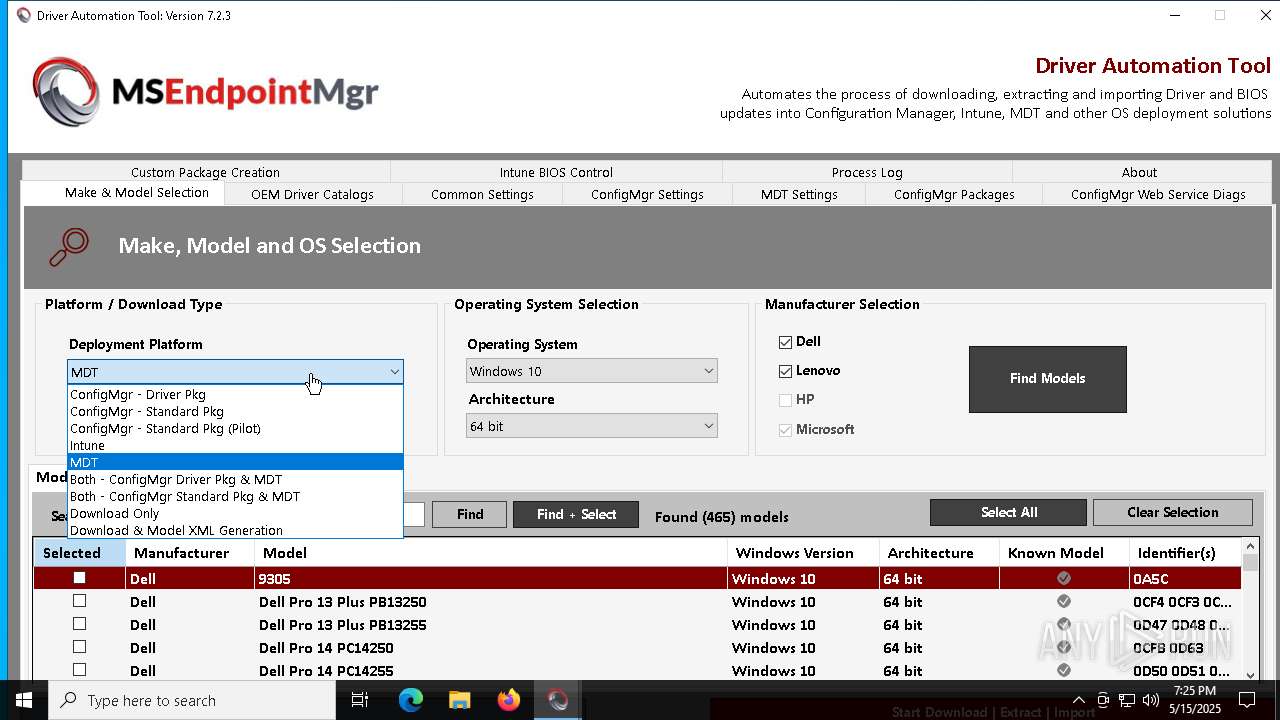Switch to Common Settings tab
The image size is (1280, 720).
(482, 194)
